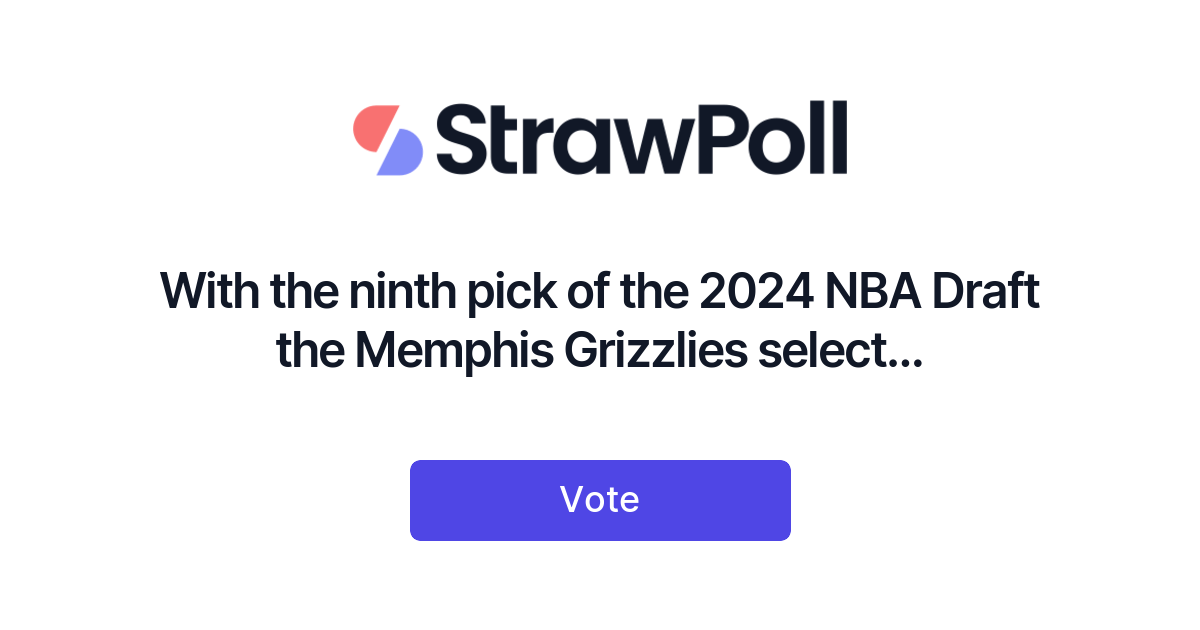Screen dimensions: 1200x630
Task: Click inside the Vote button label
Action: pos(600,499)
